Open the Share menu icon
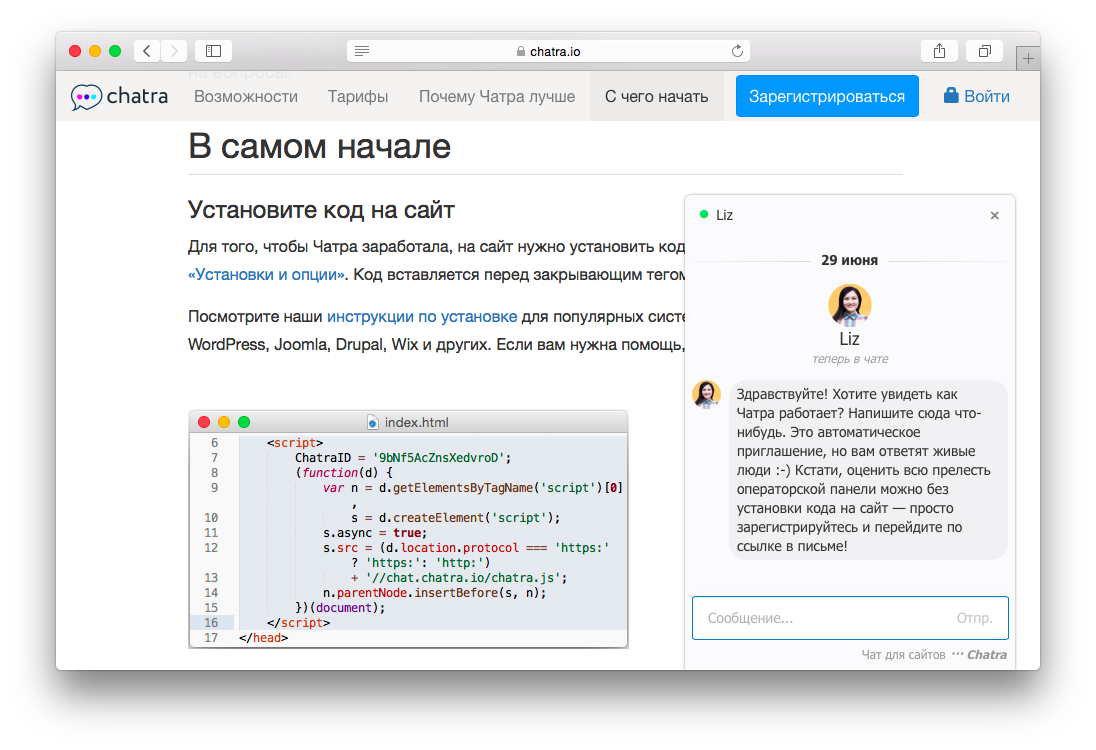 point(939,51)
